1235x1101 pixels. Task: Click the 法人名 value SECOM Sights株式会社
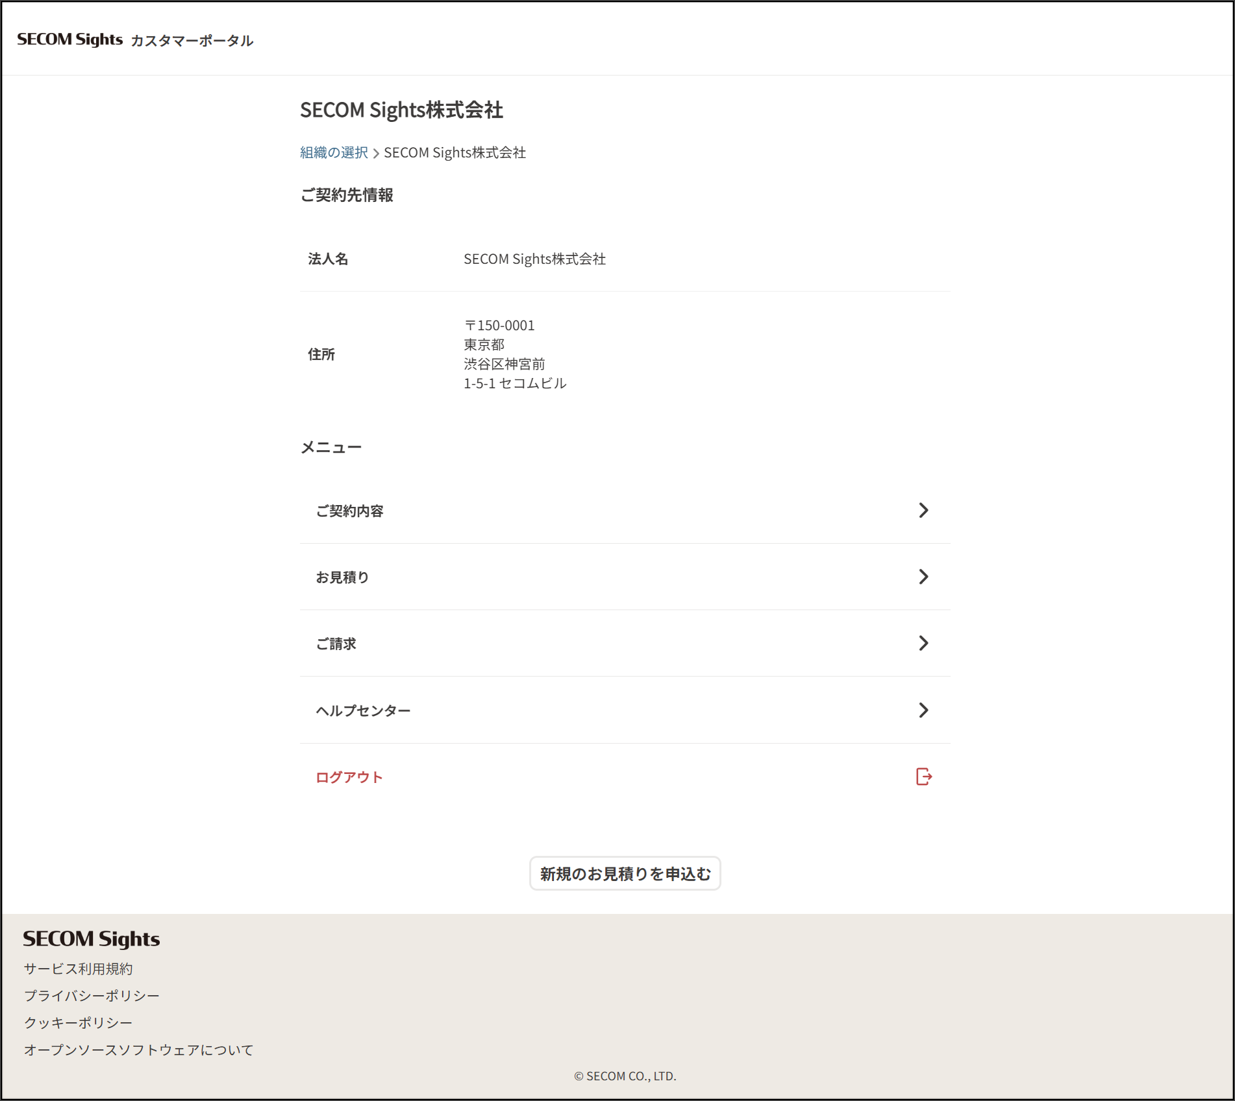coord(535,259)
